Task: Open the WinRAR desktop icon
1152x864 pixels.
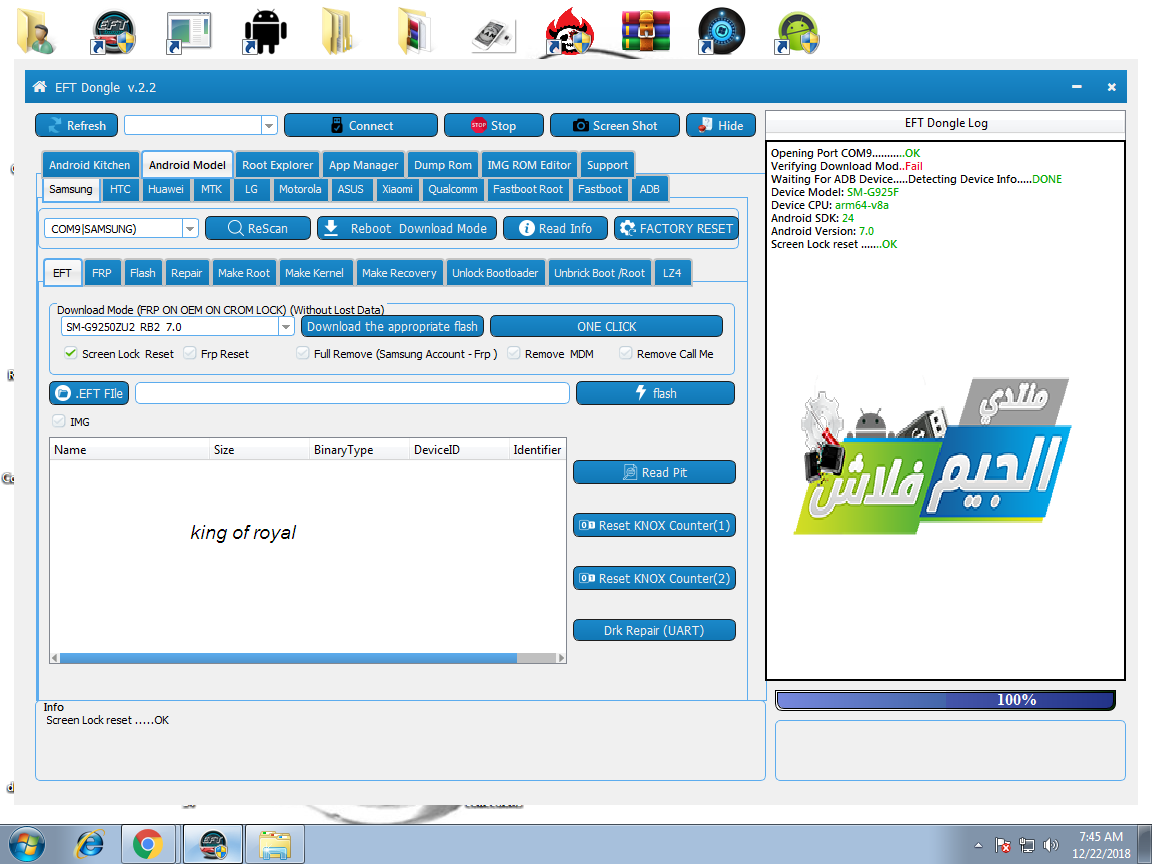Action: pyautogui.click(x=645, y=31)
